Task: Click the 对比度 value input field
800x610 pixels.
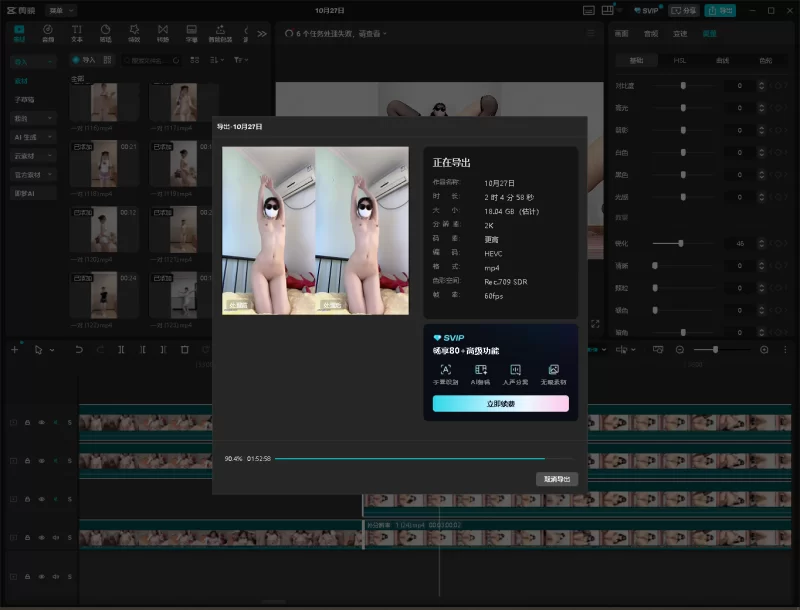Action: [740, 86]
